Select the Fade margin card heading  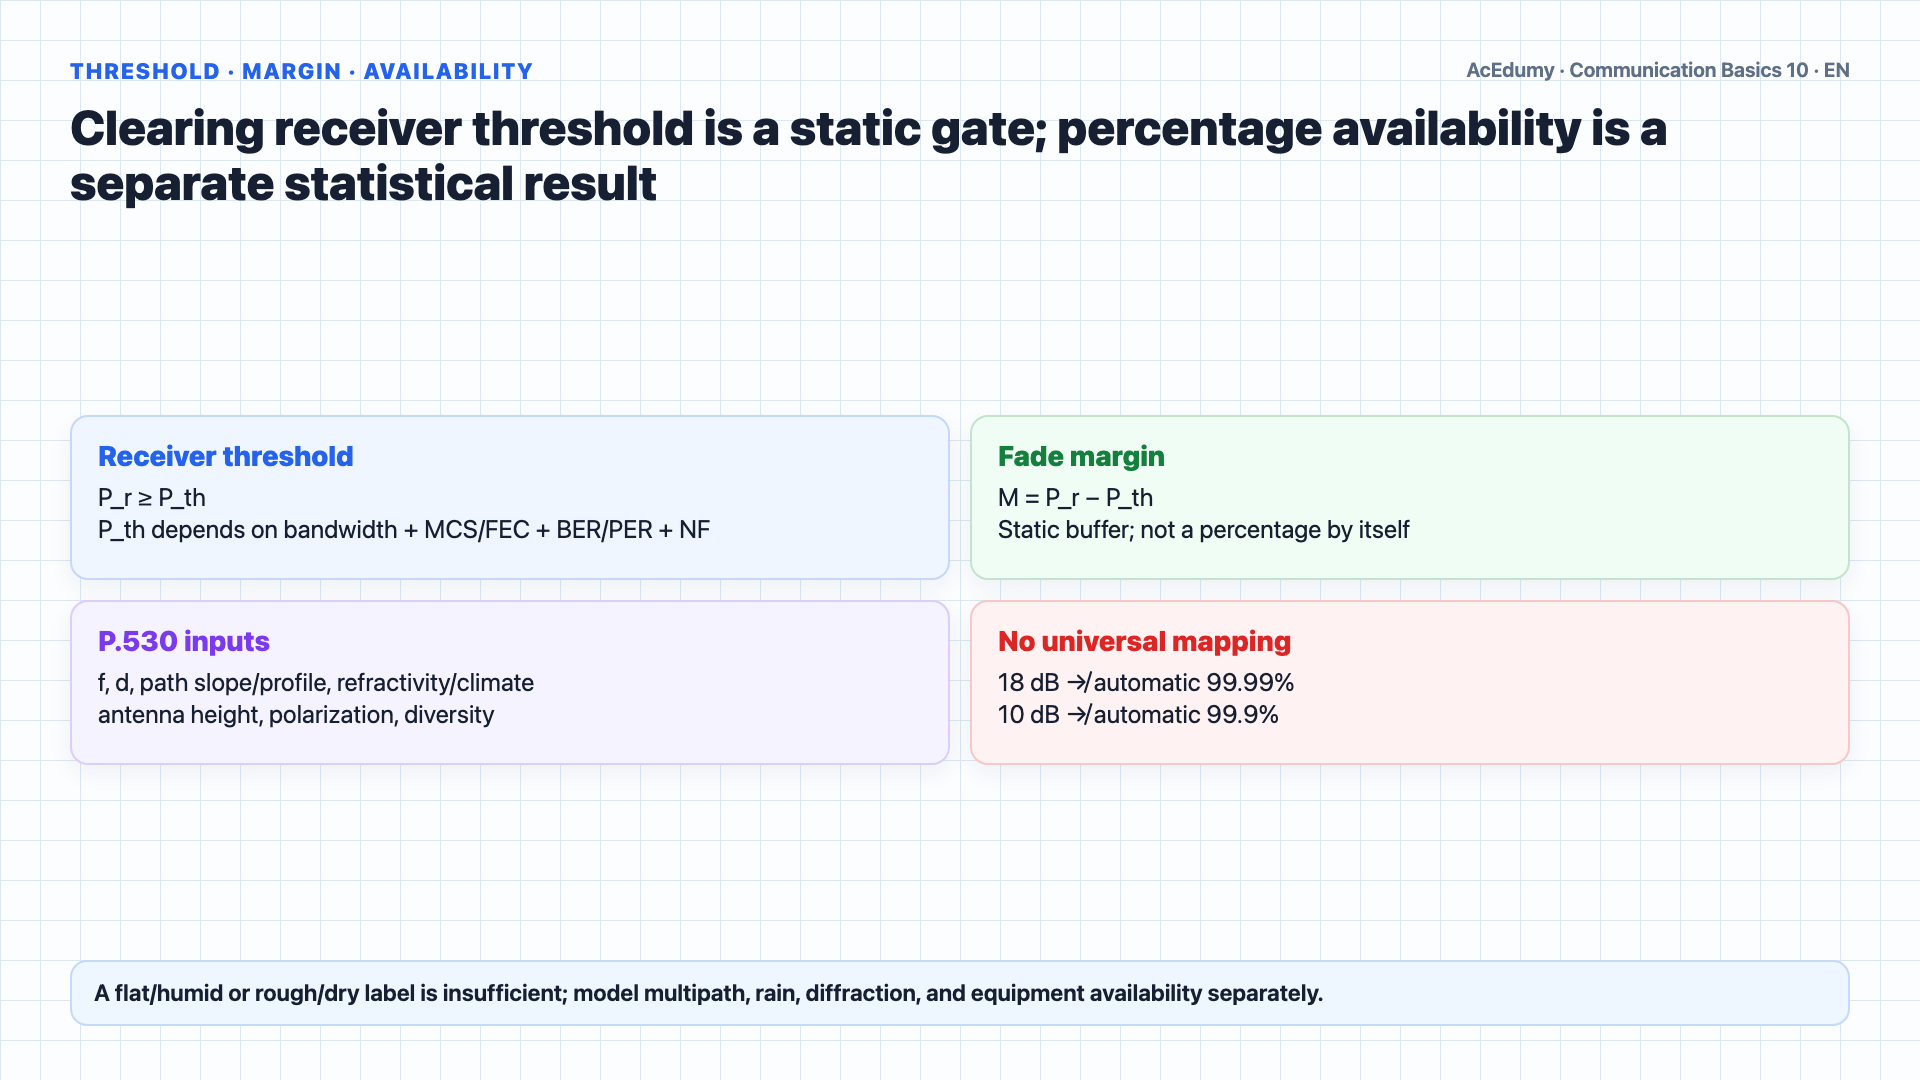click(1081, 456)
